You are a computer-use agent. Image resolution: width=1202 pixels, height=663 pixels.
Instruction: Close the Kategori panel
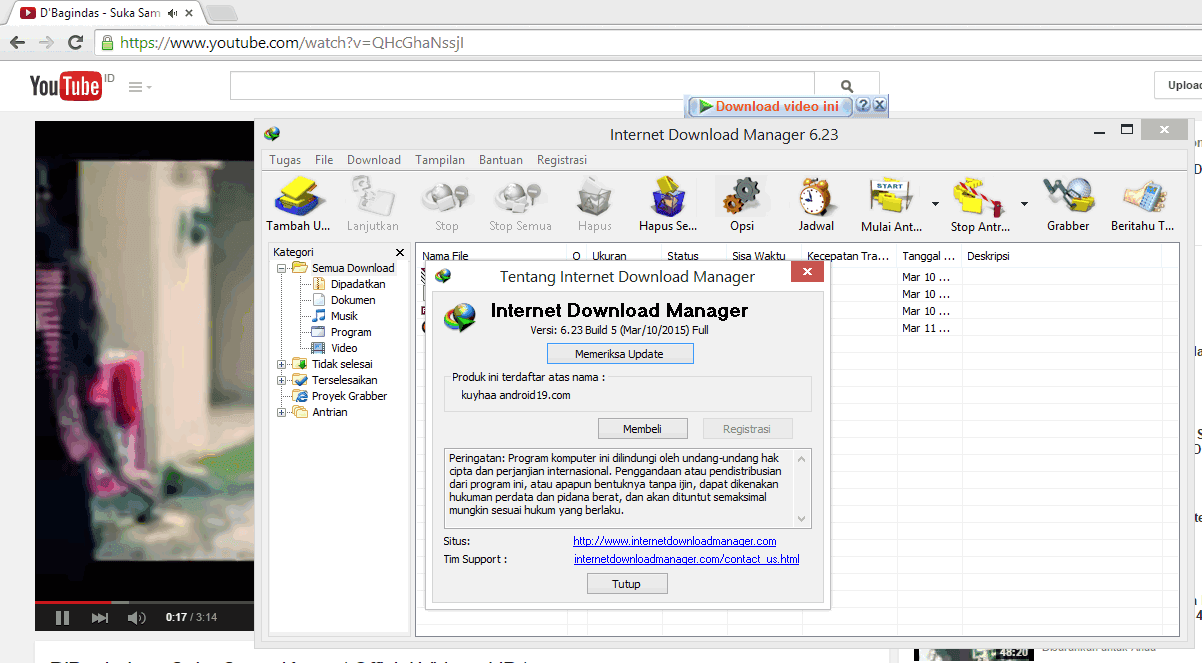click(400, 253)
